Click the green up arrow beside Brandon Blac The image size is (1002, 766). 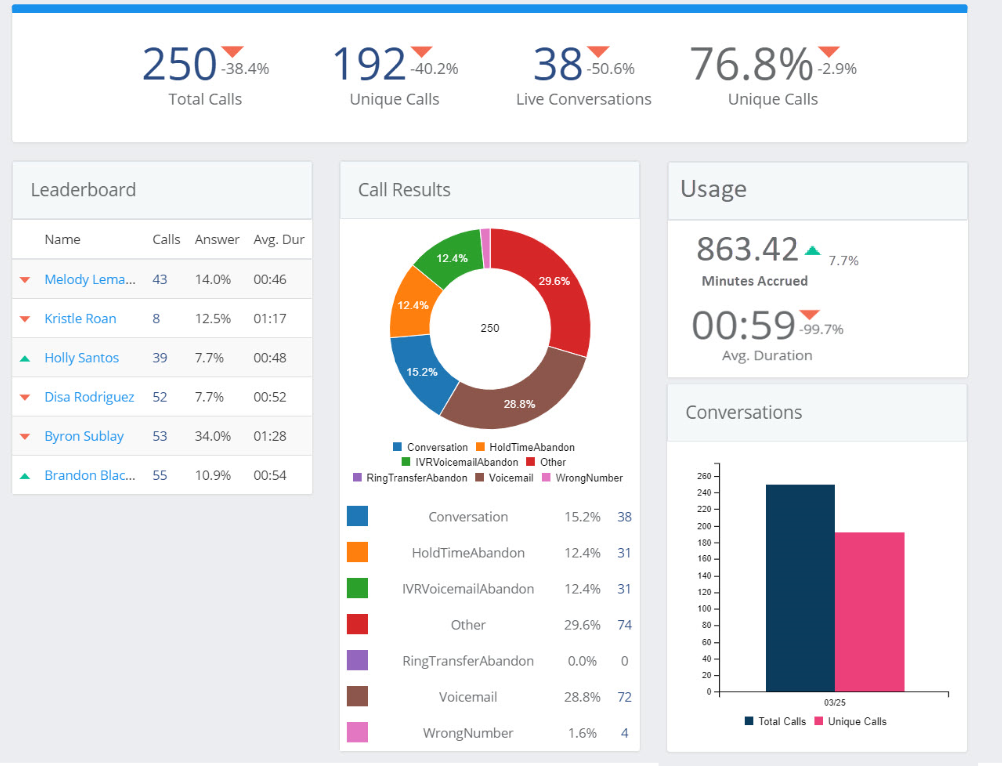25,476
